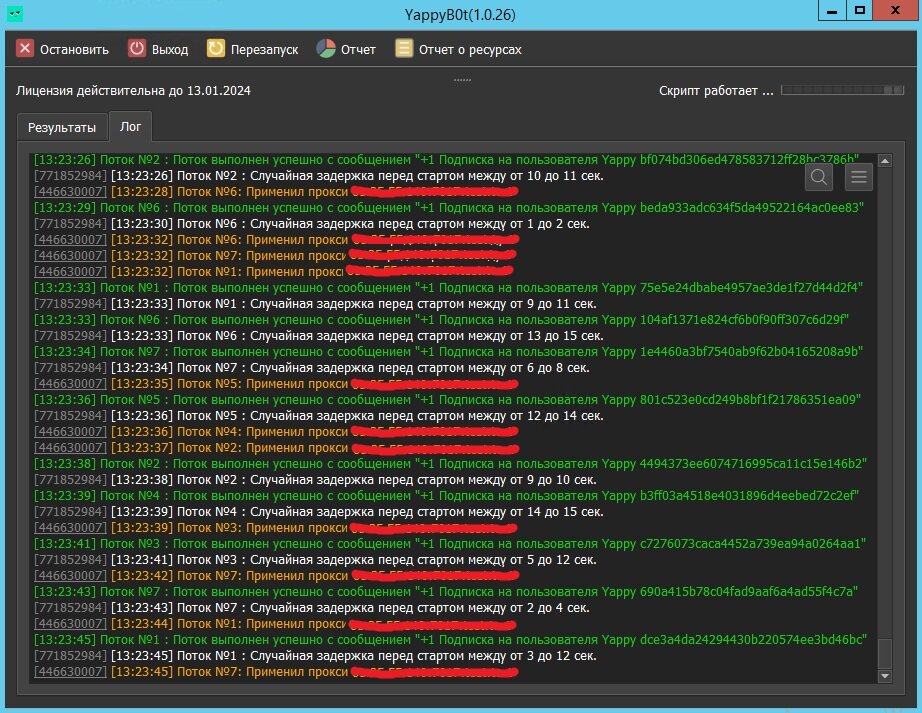Click the [13:23:36] Поток №4 proxy line

[276, 431]
